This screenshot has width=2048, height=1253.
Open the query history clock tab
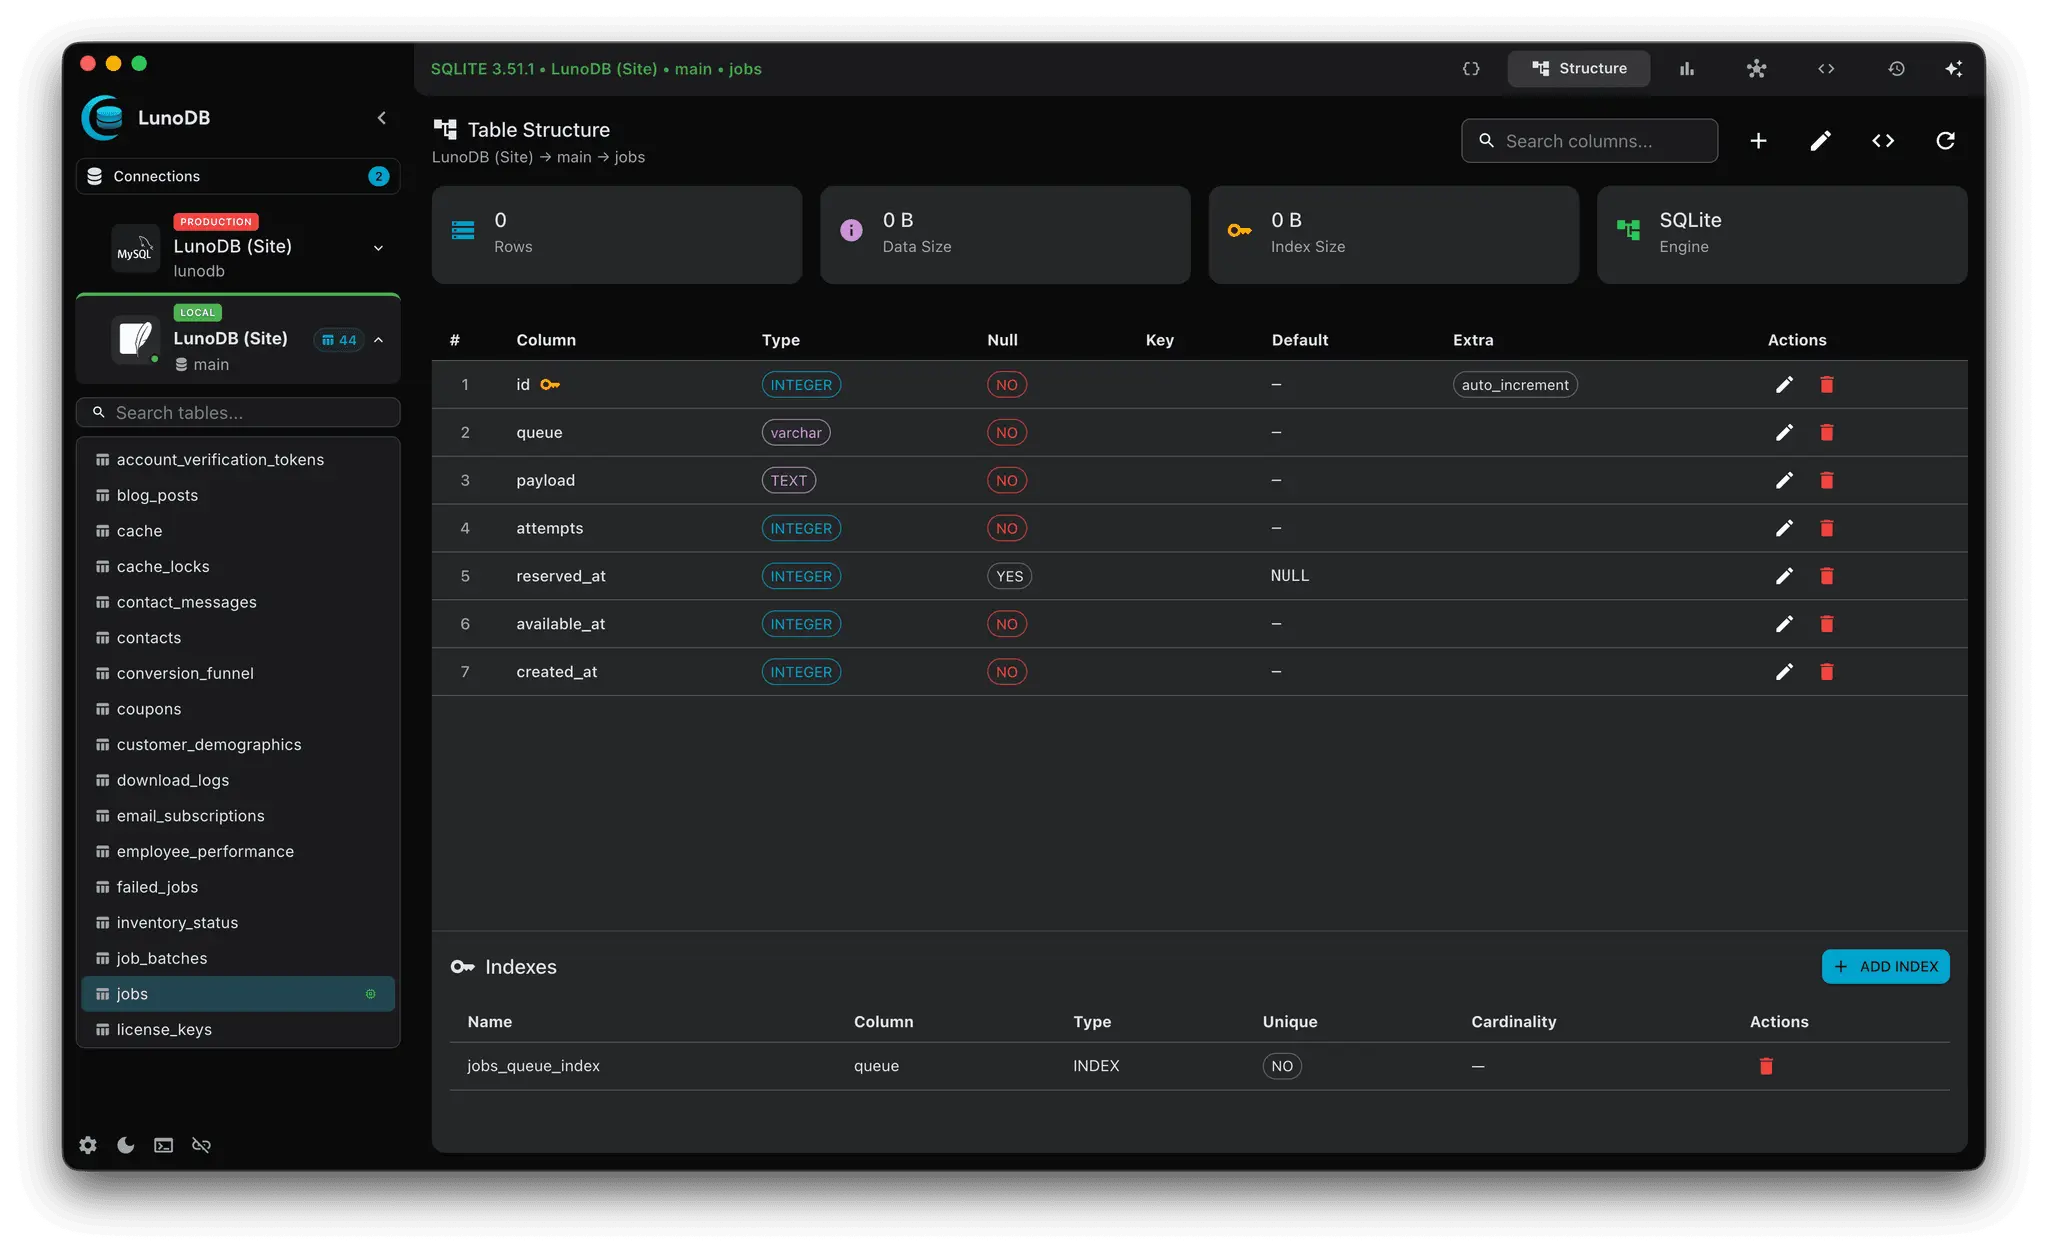coord(1896,69)
